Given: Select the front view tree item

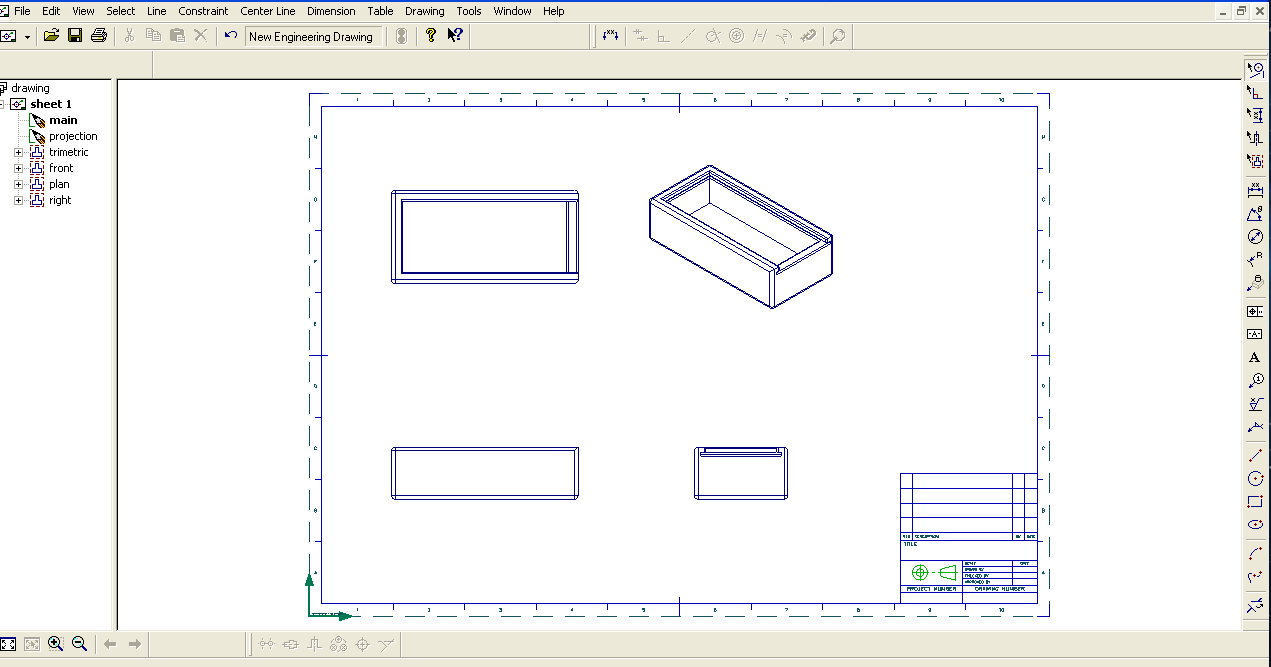Looking at the screenshot, I should click(x=61, y=168).
